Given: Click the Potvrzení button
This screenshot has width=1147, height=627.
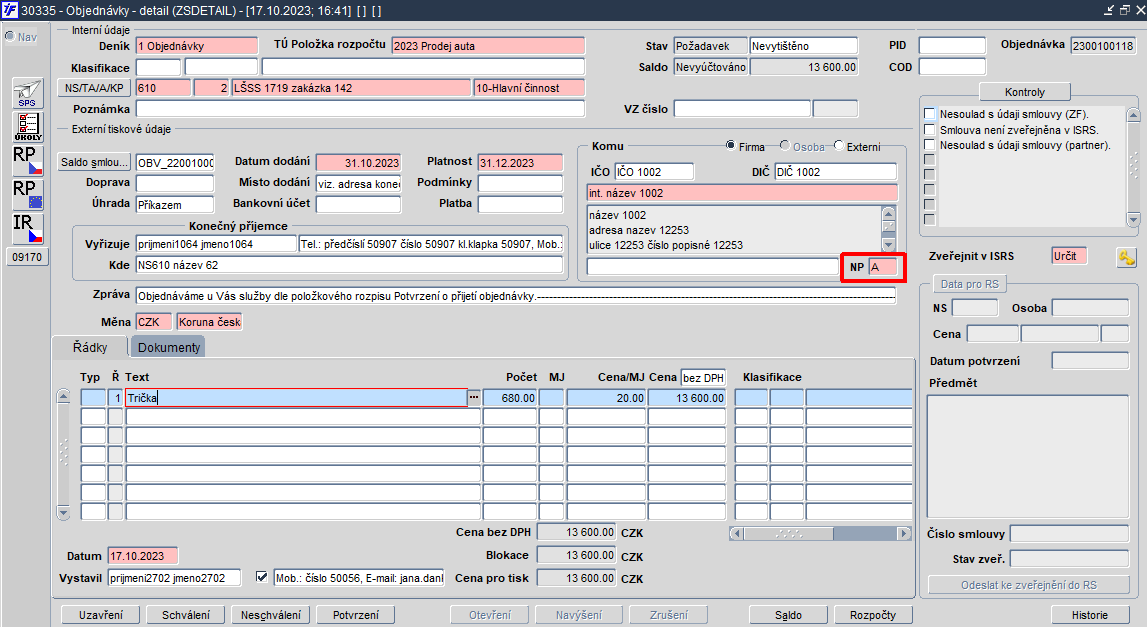Looking at the screenshot, I should (x=356, y=615).
